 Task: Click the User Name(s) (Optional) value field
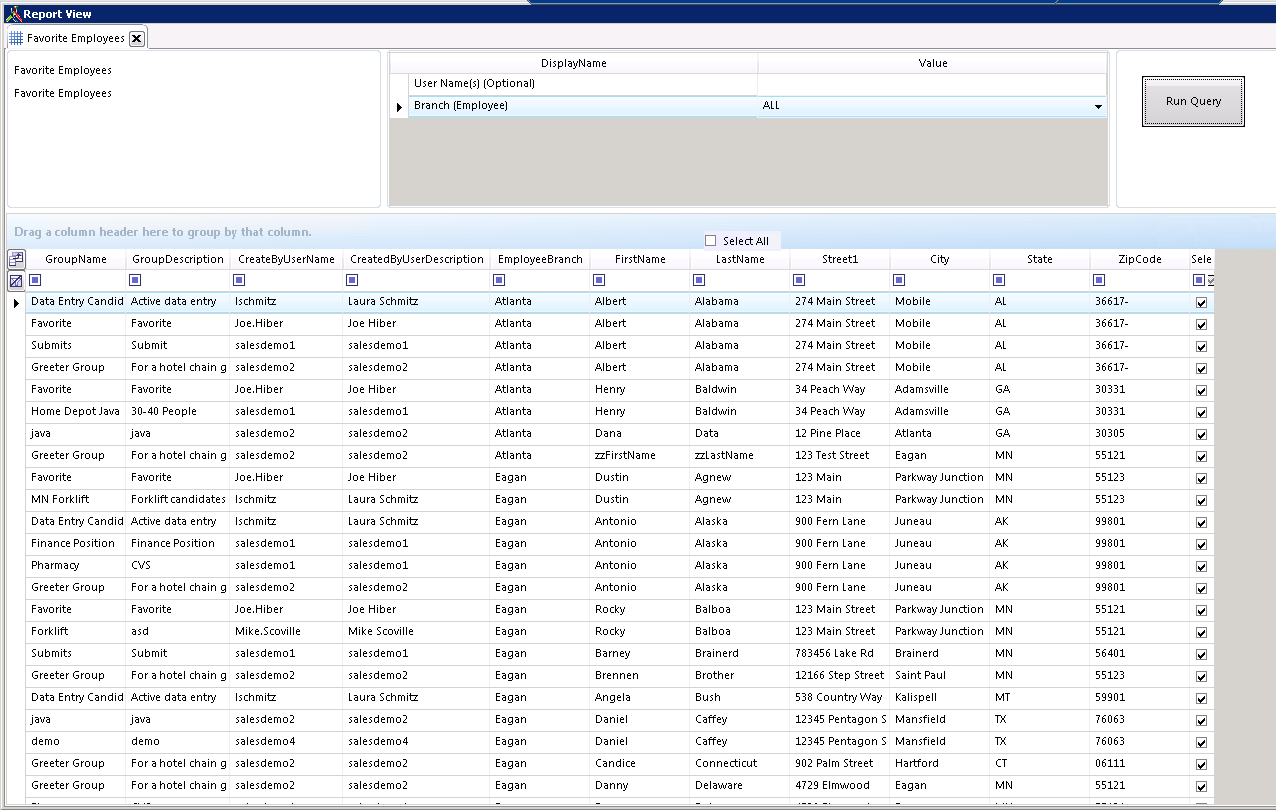(932, 84)
